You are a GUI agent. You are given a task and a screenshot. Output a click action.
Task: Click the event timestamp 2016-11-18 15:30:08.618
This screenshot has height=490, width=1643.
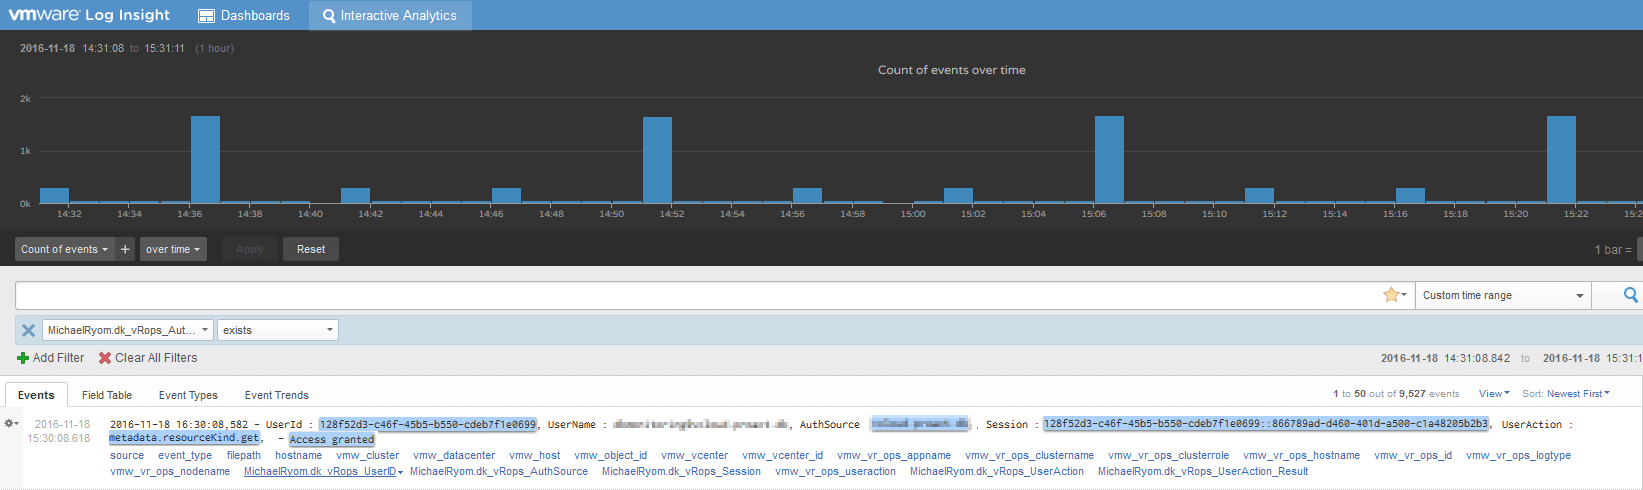click(60, 431)
